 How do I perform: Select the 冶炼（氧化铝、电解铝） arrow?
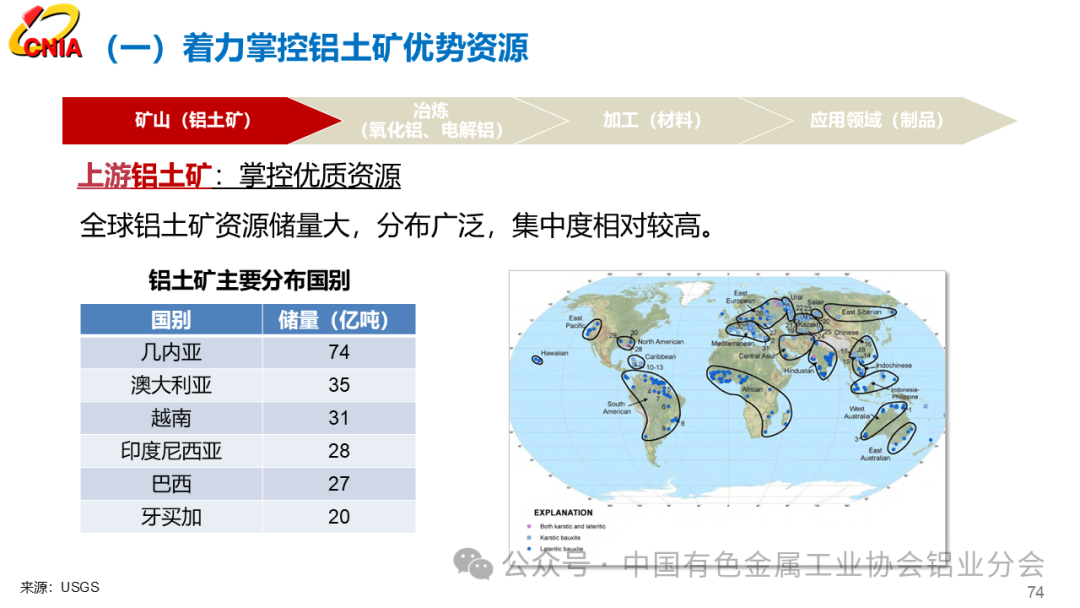click(431, 120)
